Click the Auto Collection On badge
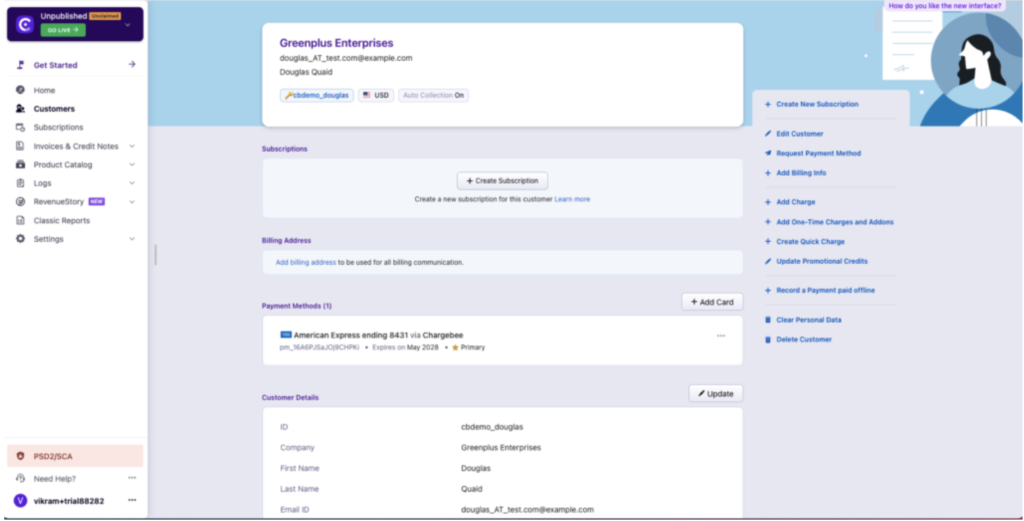The width and height of the screenshot is (1024, 521). (434, 95)
